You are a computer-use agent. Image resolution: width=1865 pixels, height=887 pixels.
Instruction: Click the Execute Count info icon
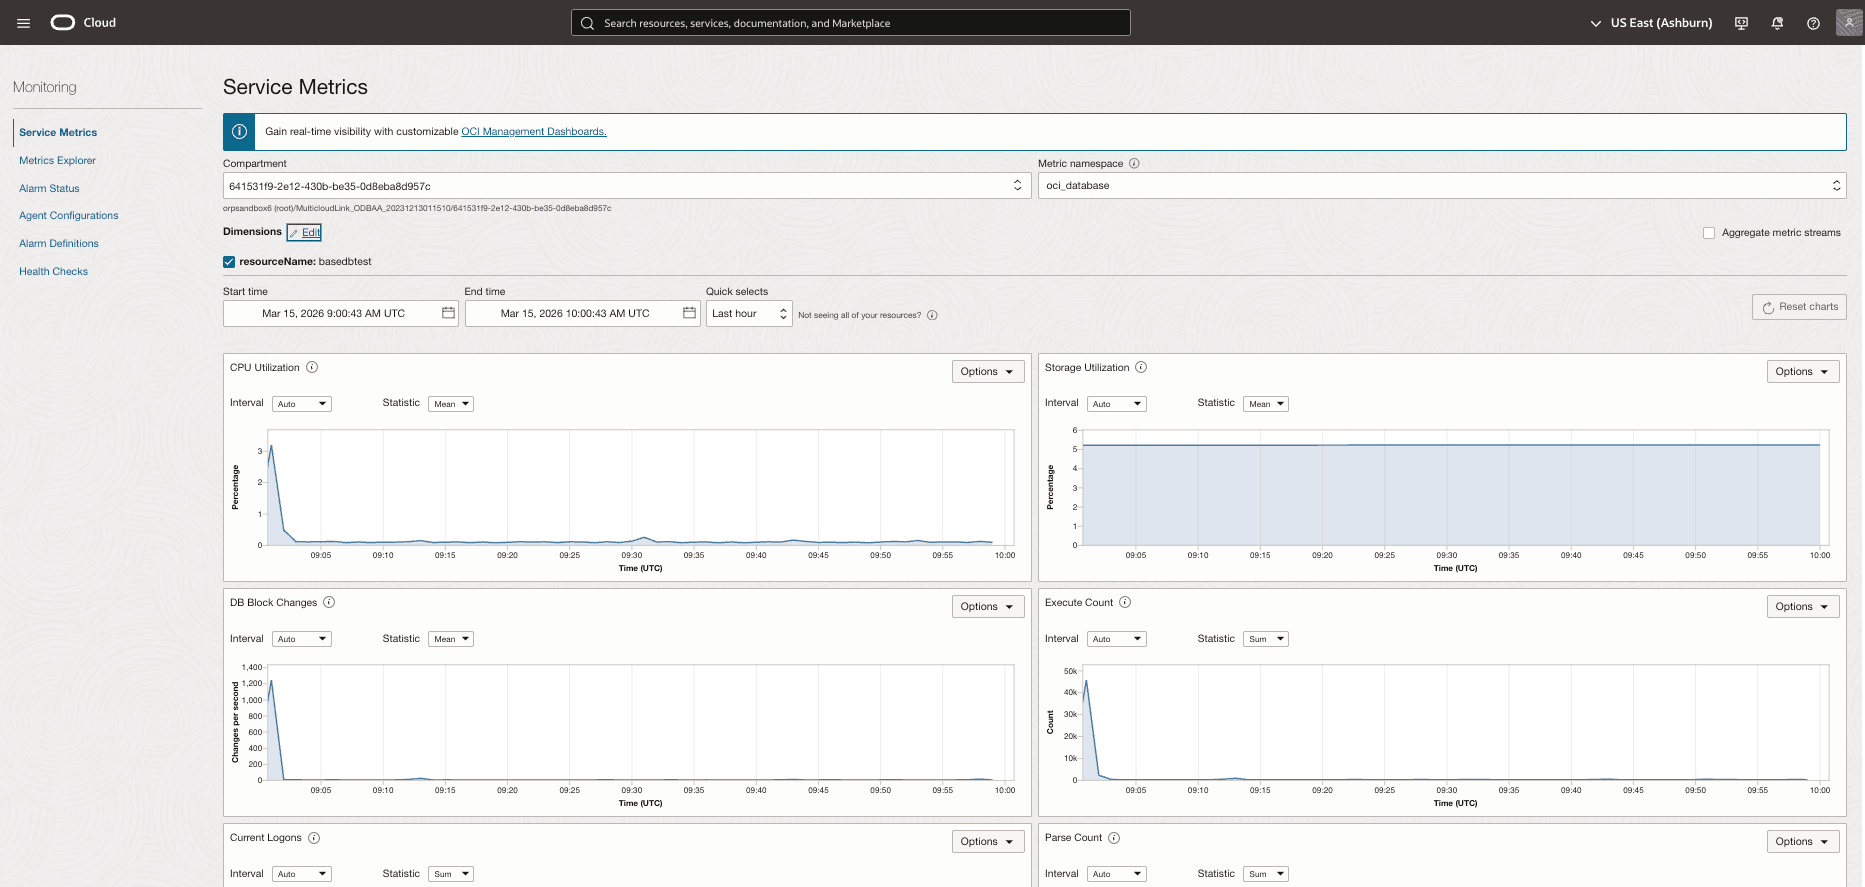[x=1125, y=602]
